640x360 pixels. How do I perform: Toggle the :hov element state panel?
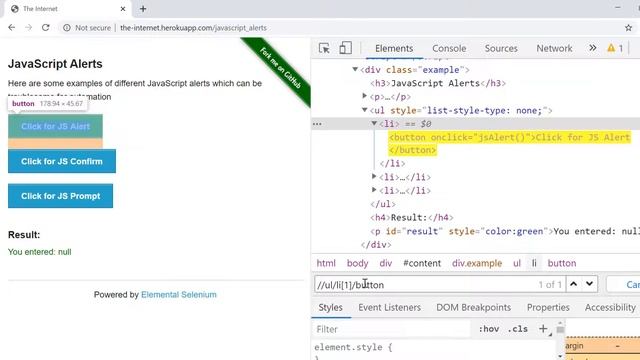pos(489,329)
